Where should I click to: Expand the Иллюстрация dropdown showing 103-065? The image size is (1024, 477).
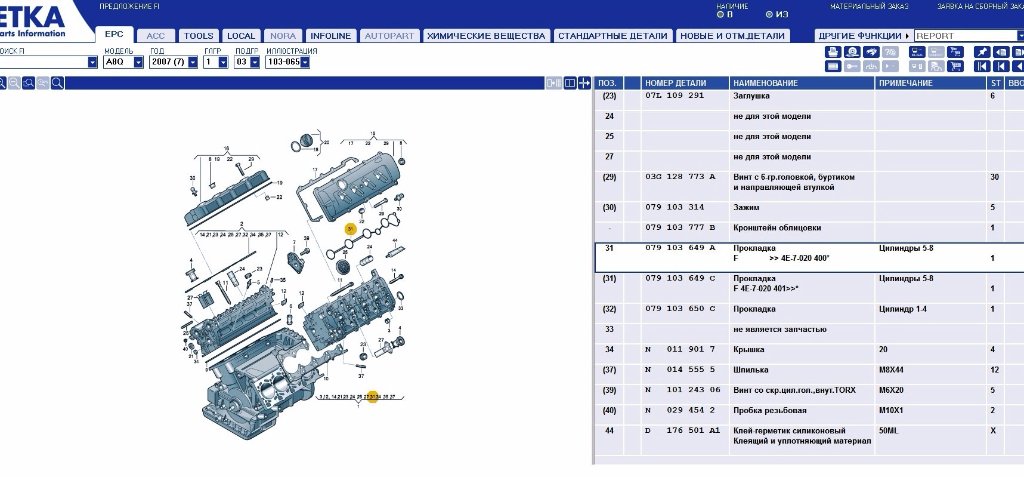(304, 62)
